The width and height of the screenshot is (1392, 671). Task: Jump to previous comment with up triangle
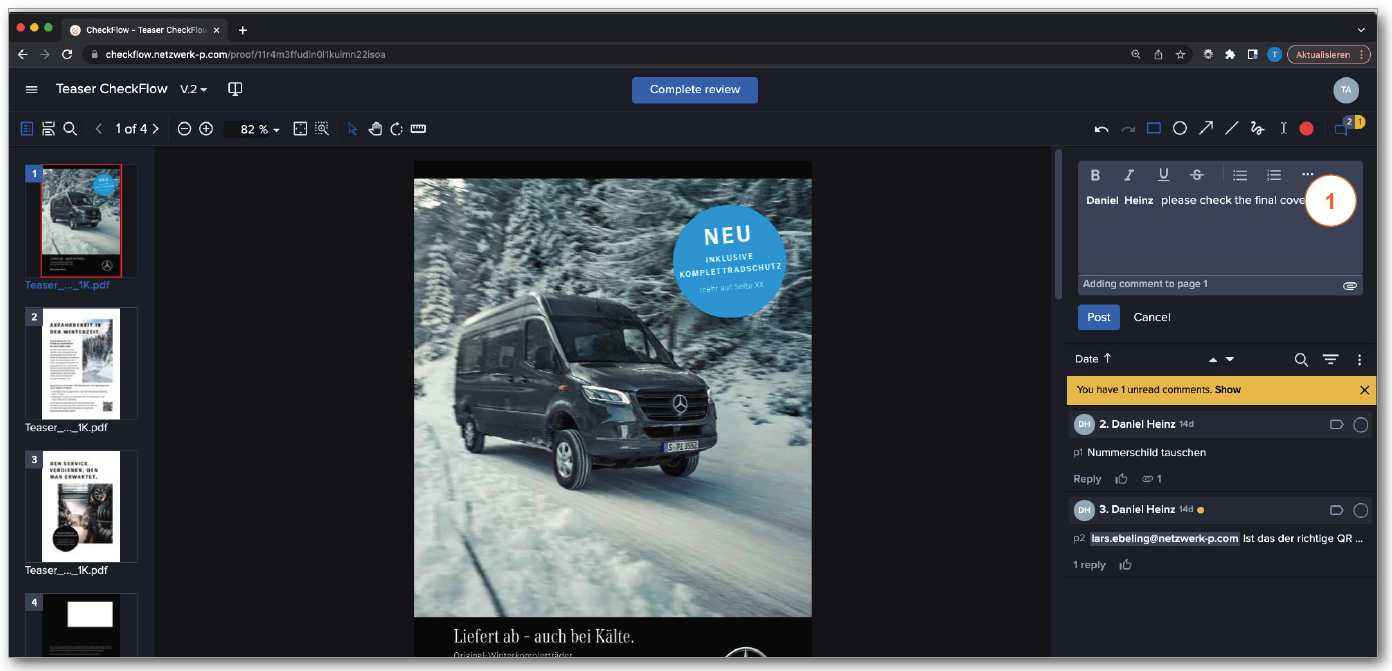[1213, 359]
